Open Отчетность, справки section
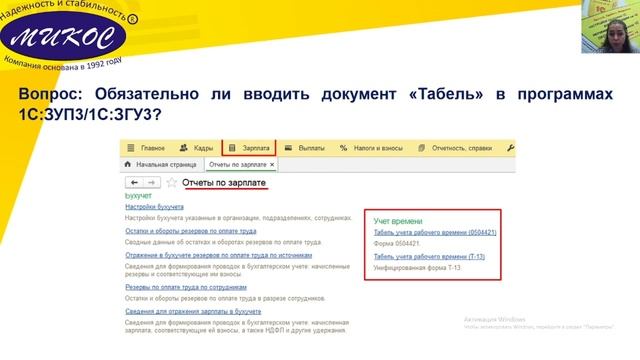The image size is (640, 360). click(x=456, y=148)
